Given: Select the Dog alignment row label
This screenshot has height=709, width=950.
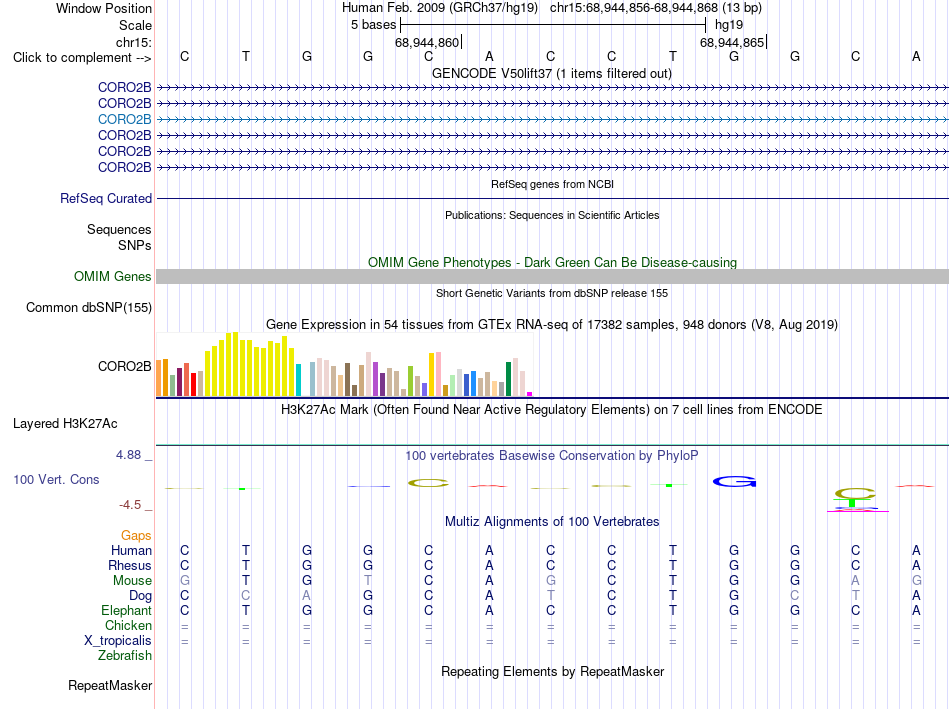Looking at the screenshot, I should pos(140,596).
